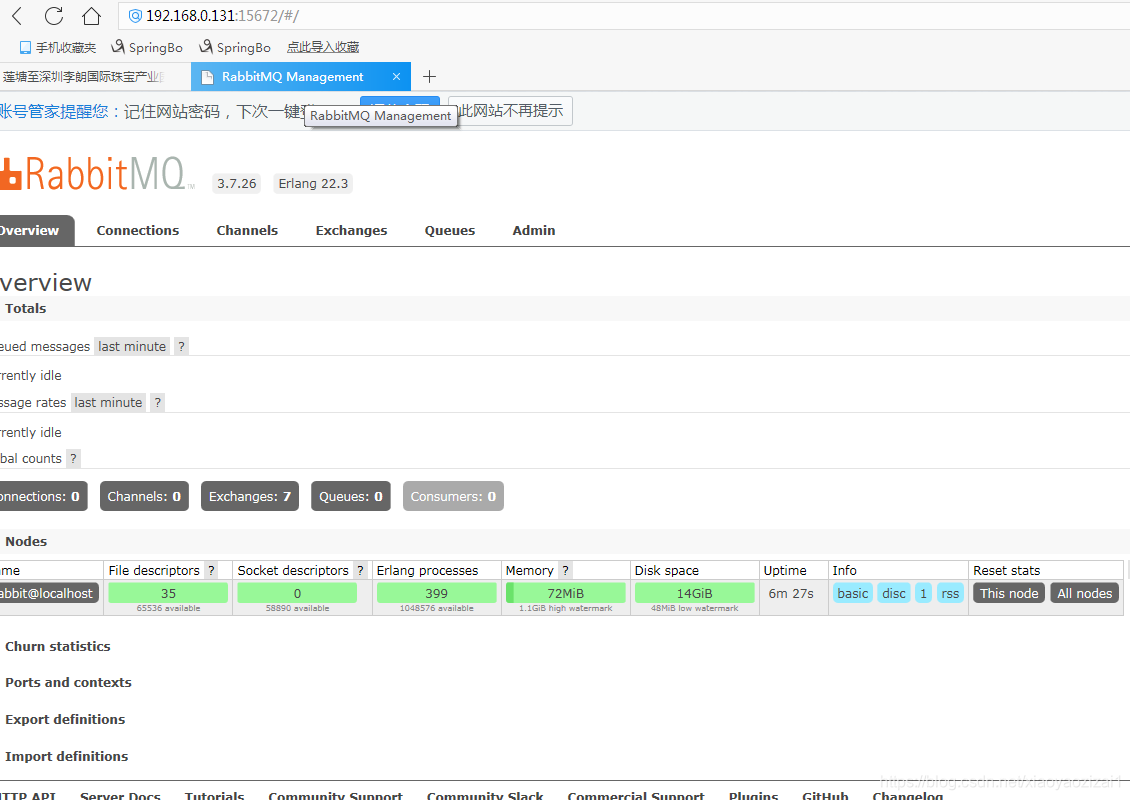Image resolution: width=1130 pixels, height=800 pixels.
Task: Click the 点此导入收藏 link
Action: coord(323,48)
